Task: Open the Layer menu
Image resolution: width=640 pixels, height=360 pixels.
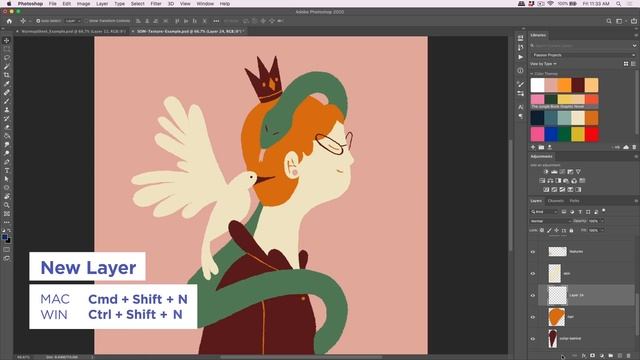Action: click(102, 4)
